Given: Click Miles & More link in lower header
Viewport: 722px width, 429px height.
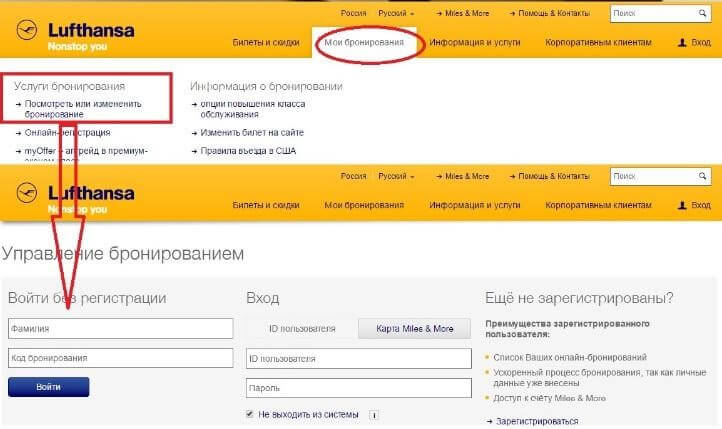Looking at the screenshot, I should (467, 176).
